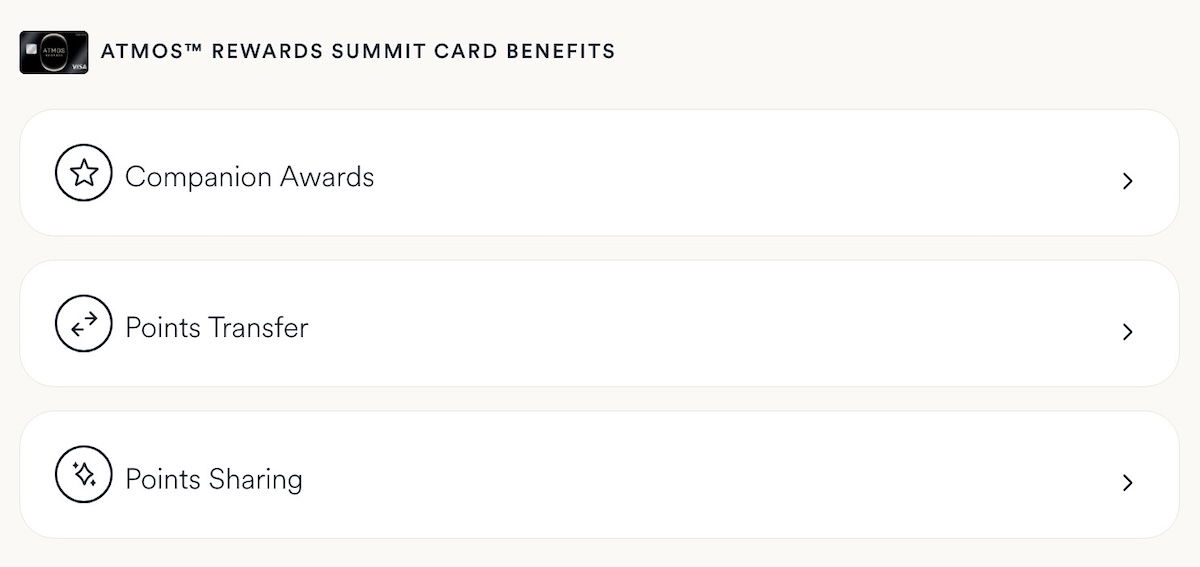Click the ATMOS logo on the card image
Image resolution: width=1200 pixels, height=567 pixels.
point(54,50)
